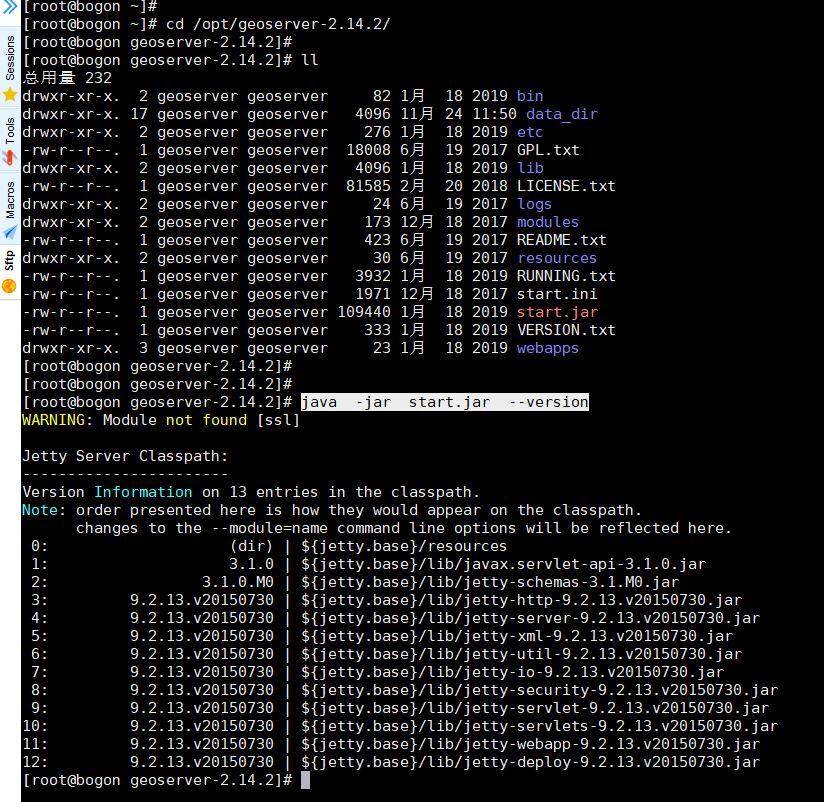Click the terminal cursor block at final prompt
Screen dimensions: 824x802
(x=305, y=780)
